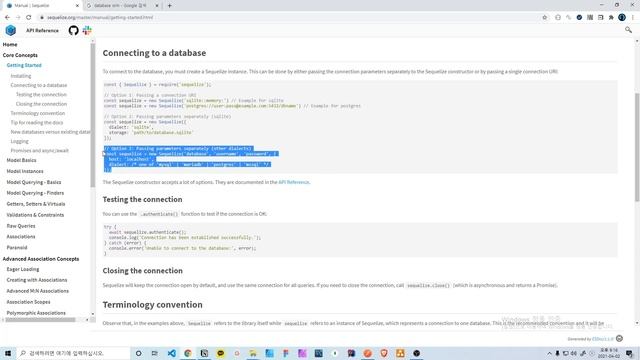Open Model Querying - Finders page
This screenshot has height=360, width=640.
[35, 193]
